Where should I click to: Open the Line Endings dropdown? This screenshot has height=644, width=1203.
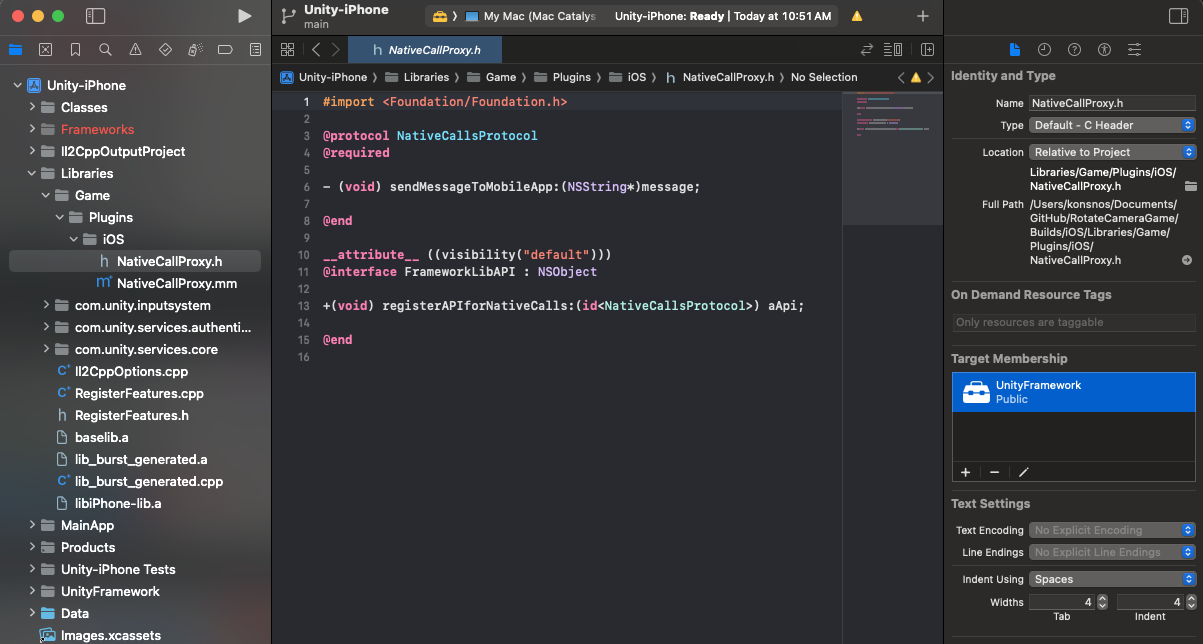point(1113,552)
